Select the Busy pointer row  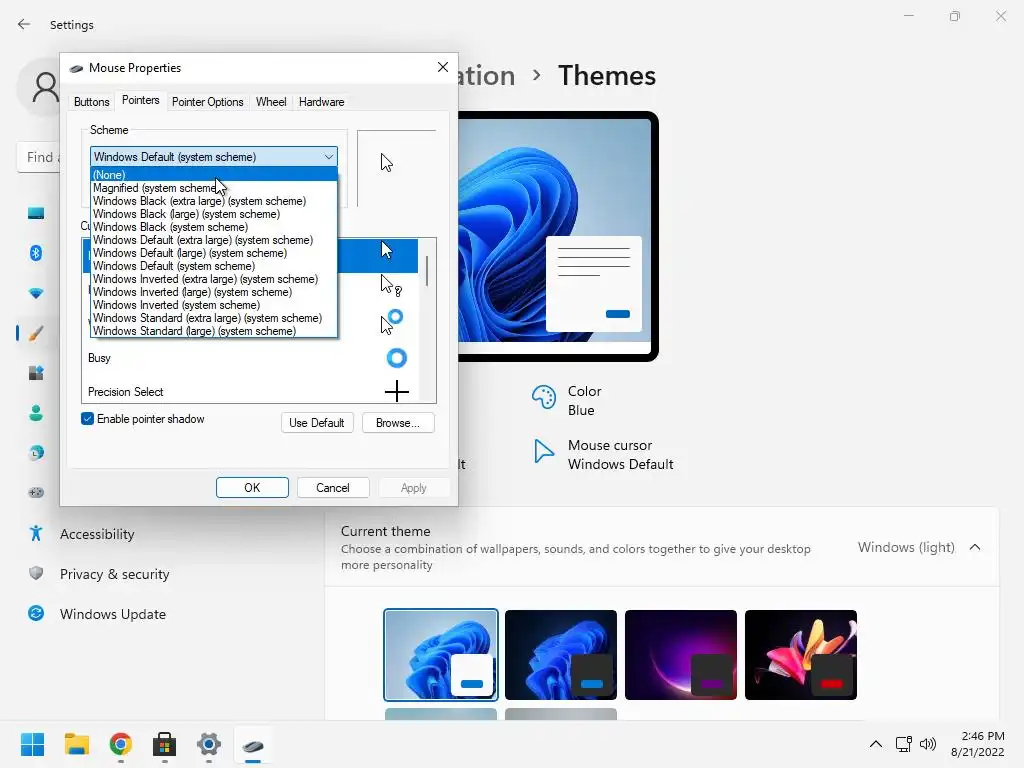pyautogui.click(x=250, y=358)
